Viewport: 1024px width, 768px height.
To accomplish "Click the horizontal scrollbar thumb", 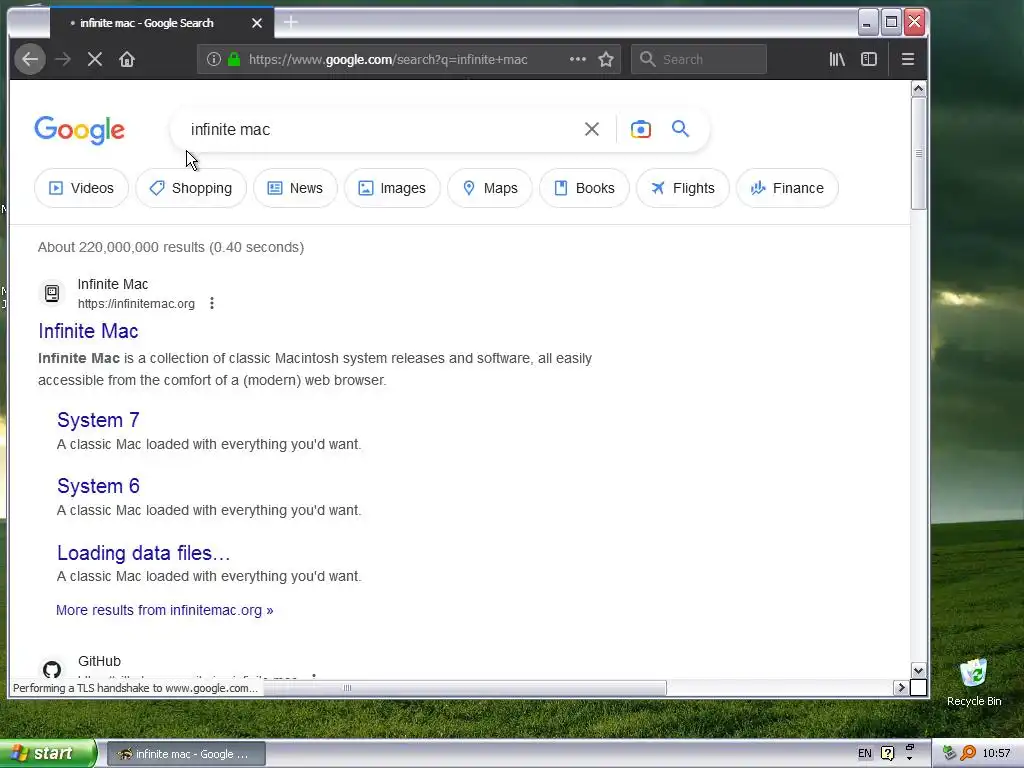I will (467, 688).
